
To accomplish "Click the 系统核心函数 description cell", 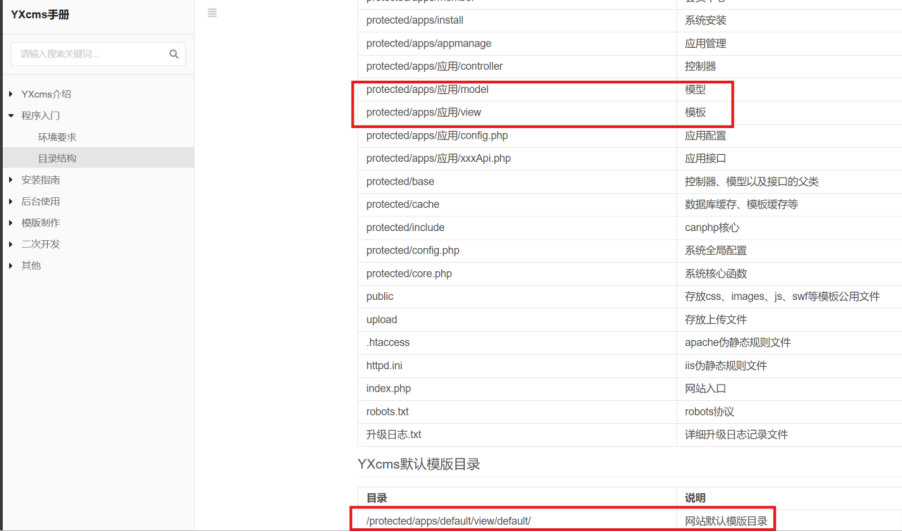I will pyautogui.click(x=789, y=273).
